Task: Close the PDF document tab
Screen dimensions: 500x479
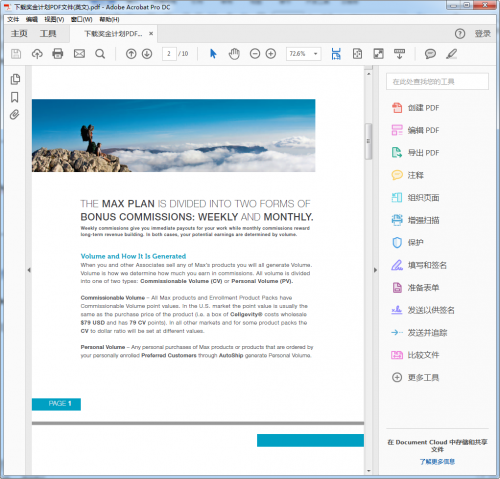Action: pyautogui.click(x=151, y=34)
